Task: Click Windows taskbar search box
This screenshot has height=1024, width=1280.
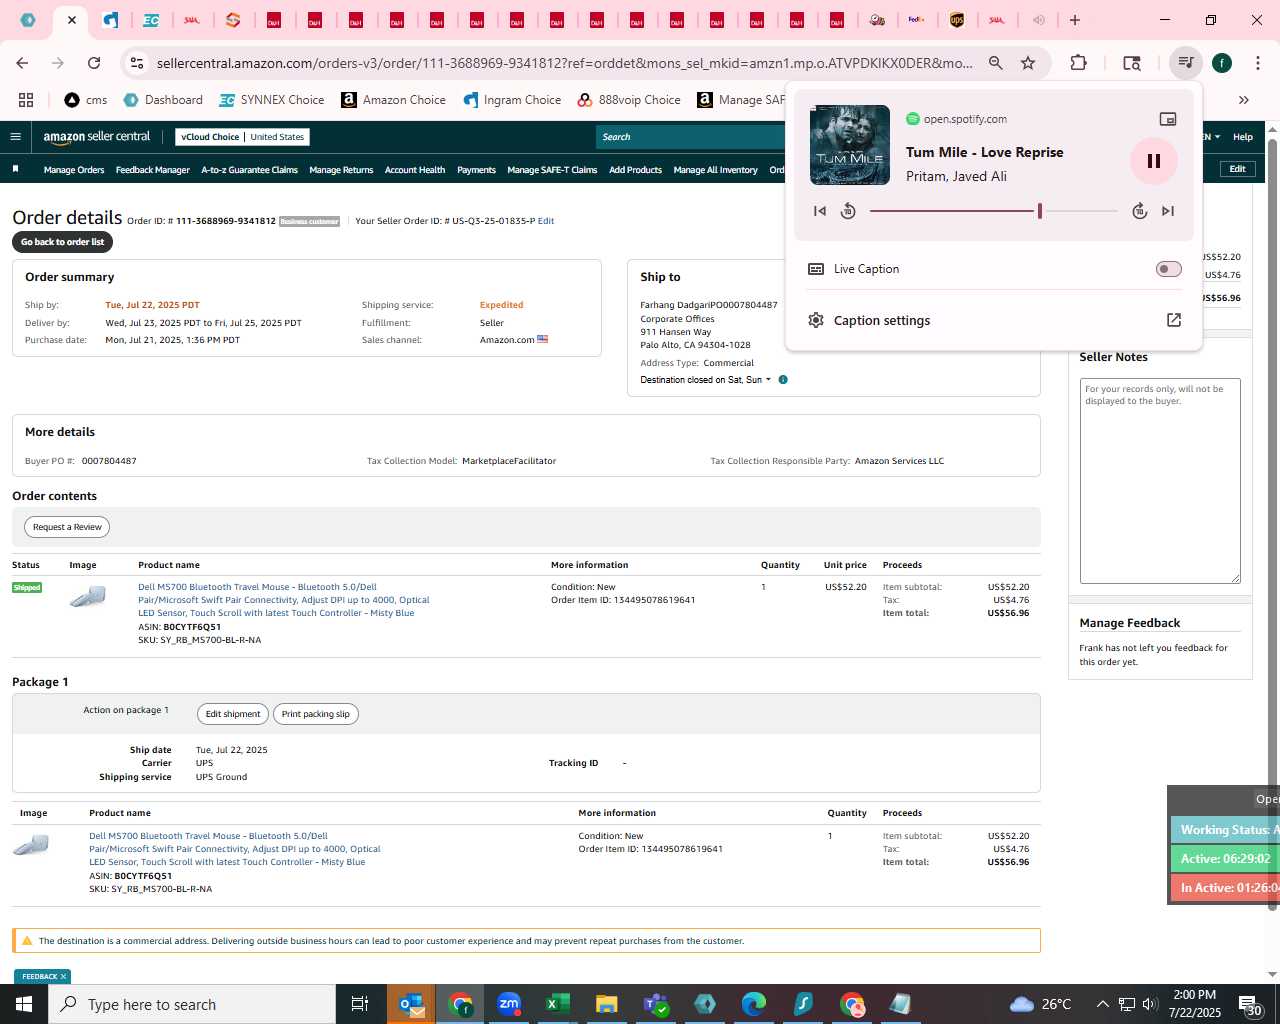Action: (x=192, y=1004)
